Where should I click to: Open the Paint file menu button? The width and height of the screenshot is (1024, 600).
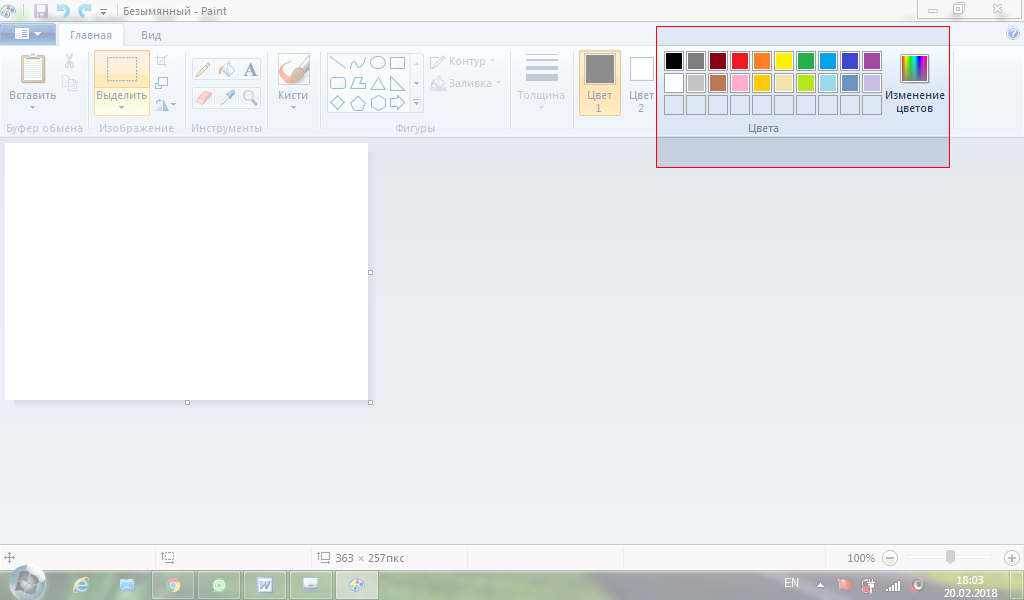28,34
